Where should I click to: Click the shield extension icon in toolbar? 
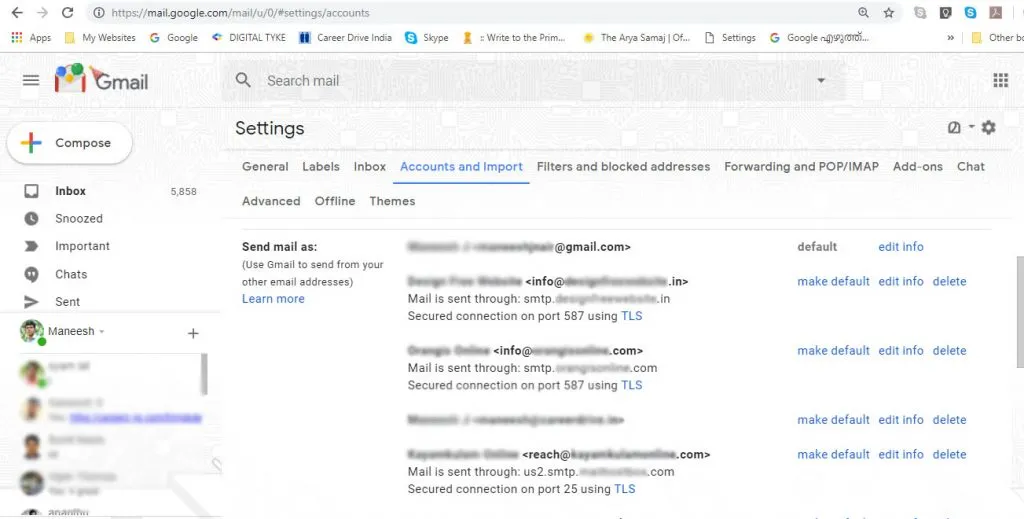(x=945, y=12)
